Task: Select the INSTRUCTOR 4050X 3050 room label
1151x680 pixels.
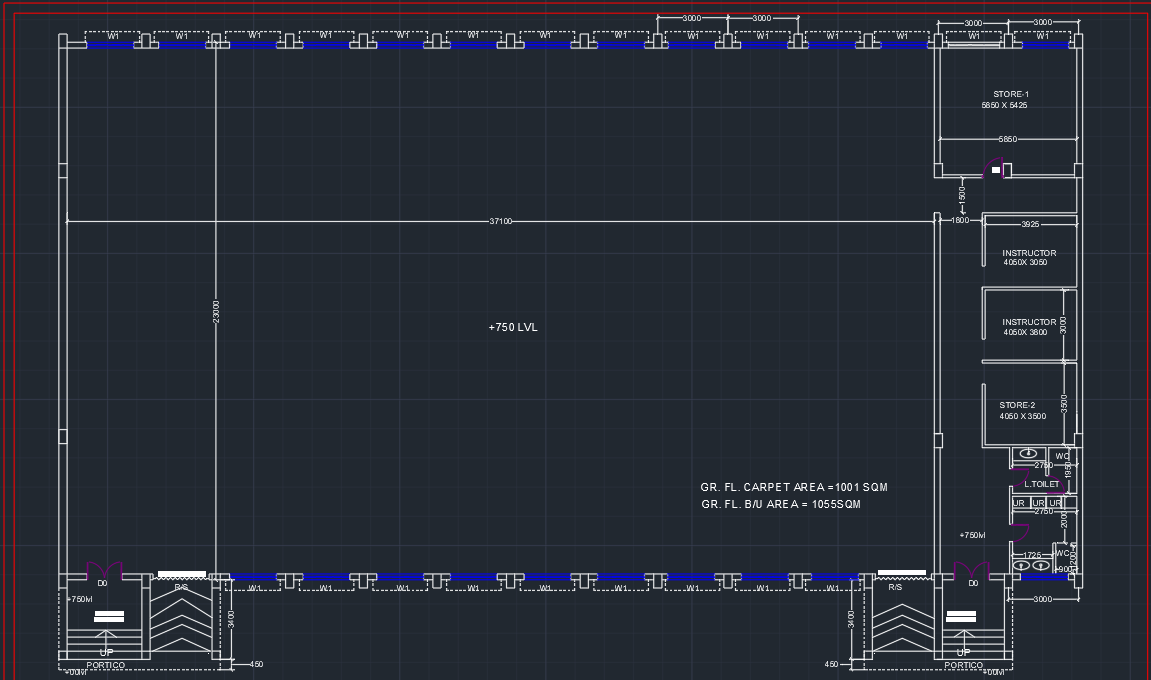Action: (1029, 257)
